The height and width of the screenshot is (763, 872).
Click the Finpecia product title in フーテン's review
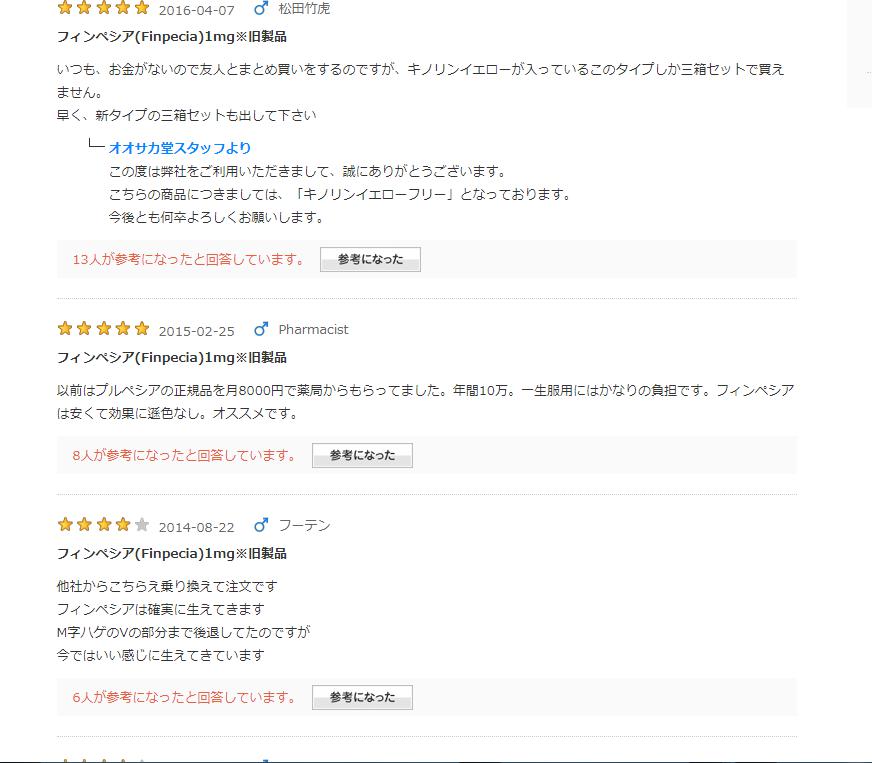172,553
